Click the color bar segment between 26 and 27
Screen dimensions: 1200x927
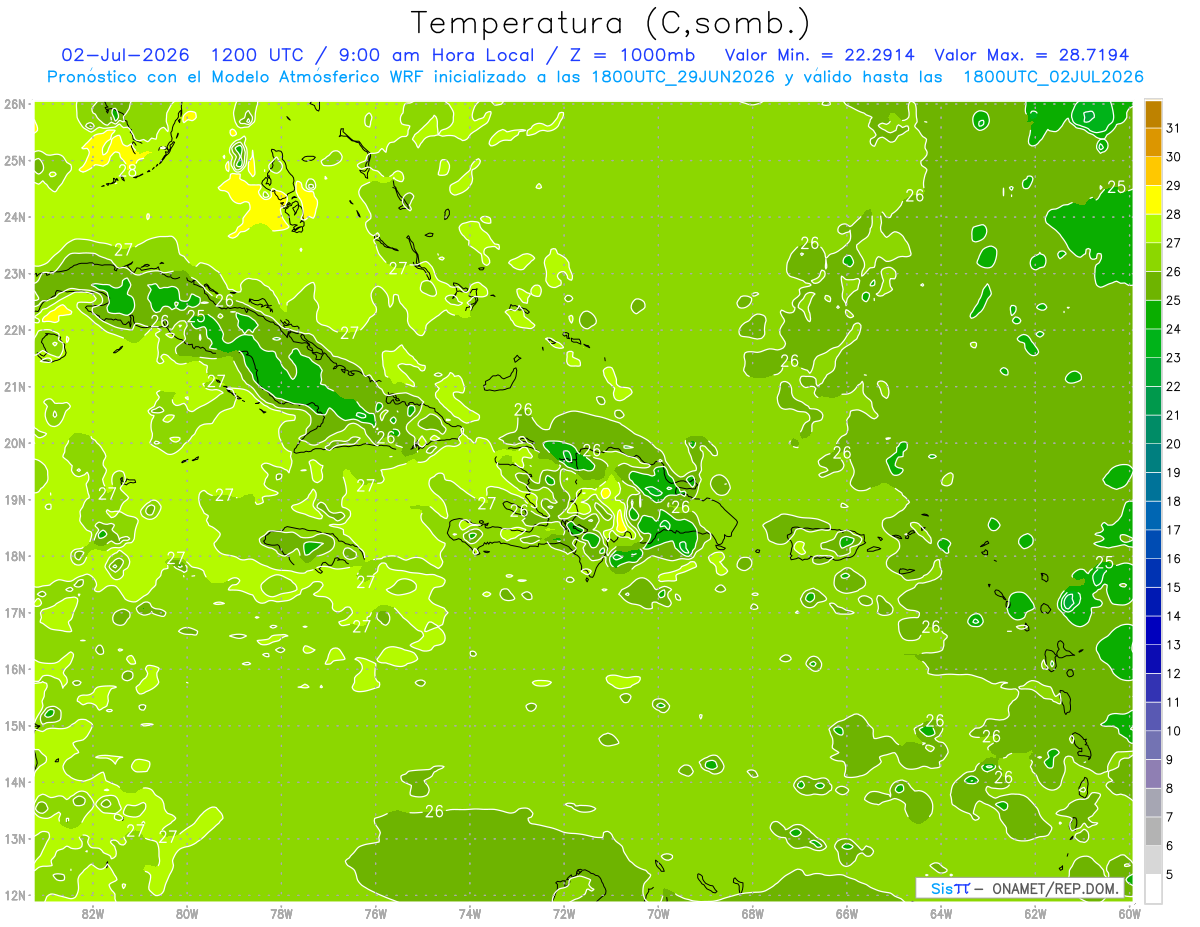coord(1153,258)
